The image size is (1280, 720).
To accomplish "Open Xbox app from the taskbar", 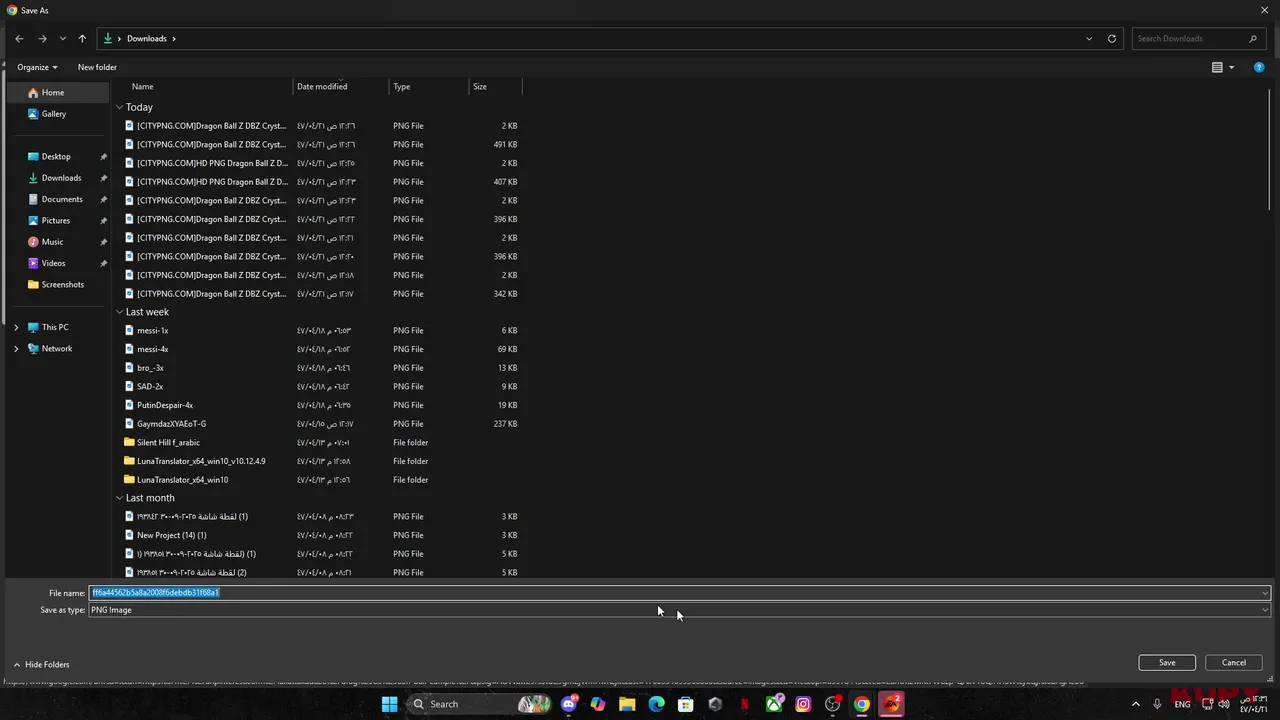I will tap(774, 704).
